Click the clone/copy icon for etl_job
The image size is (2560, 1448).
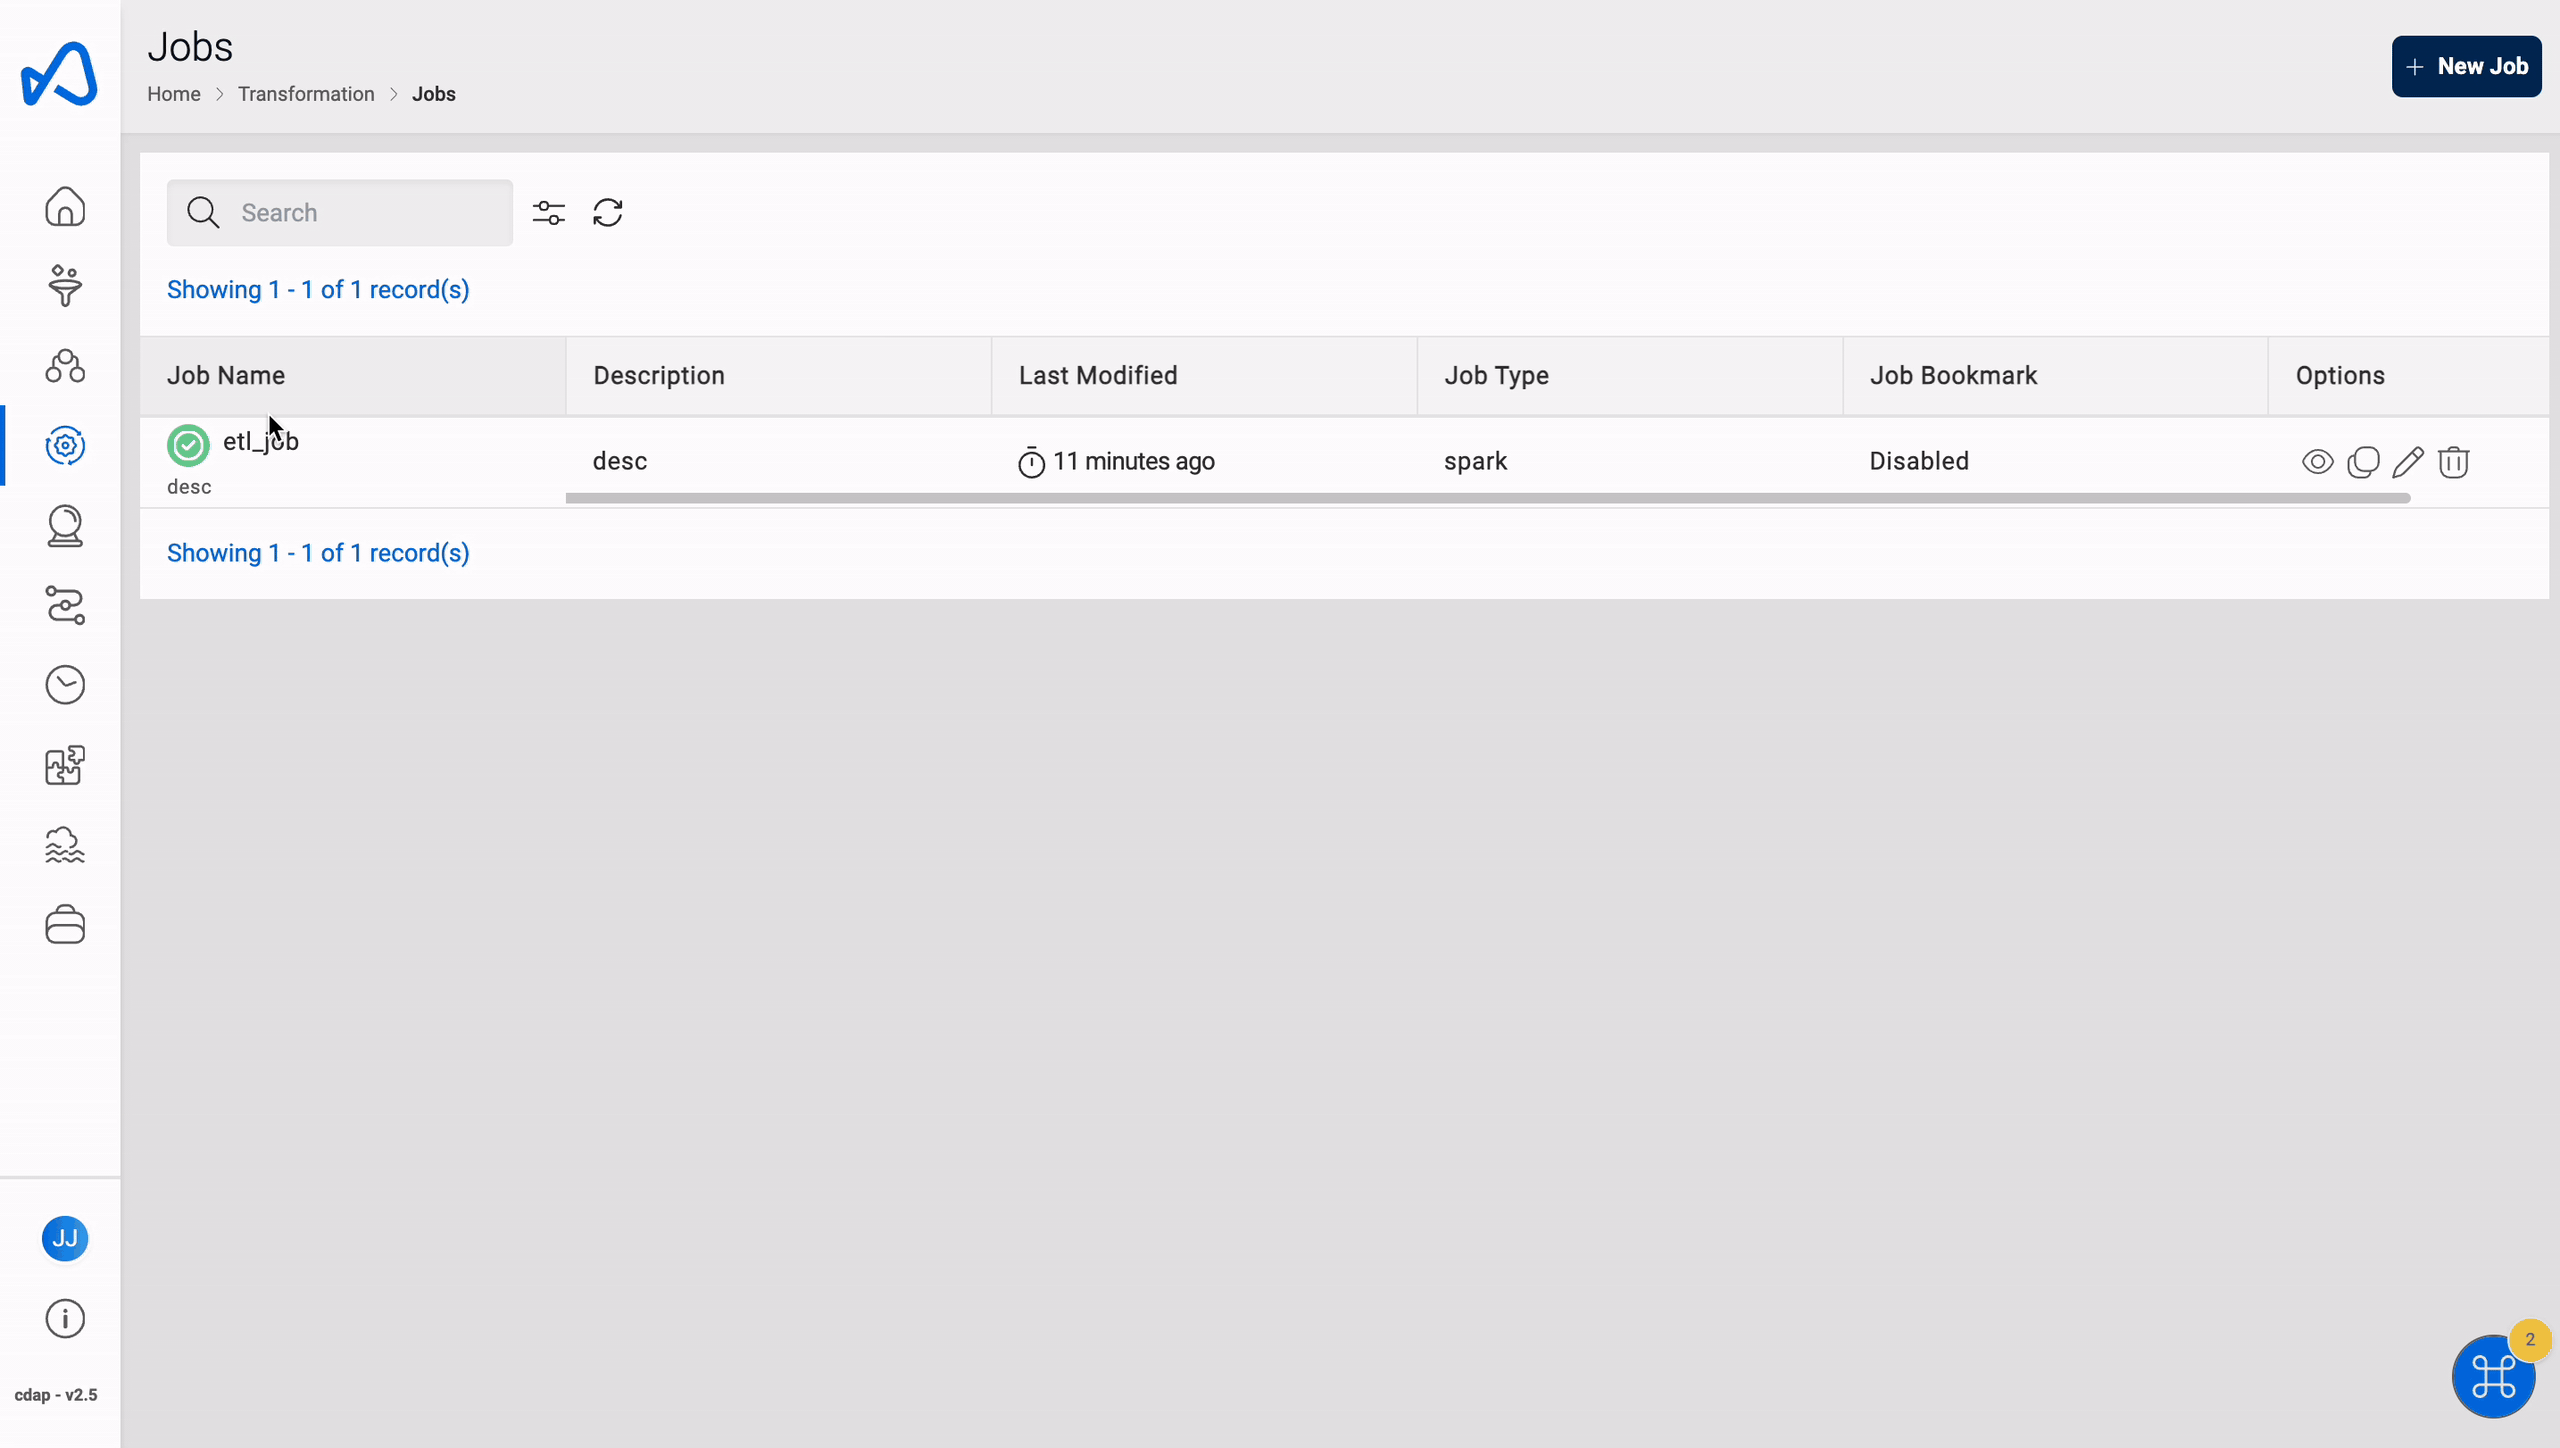tap(2363, 460)
